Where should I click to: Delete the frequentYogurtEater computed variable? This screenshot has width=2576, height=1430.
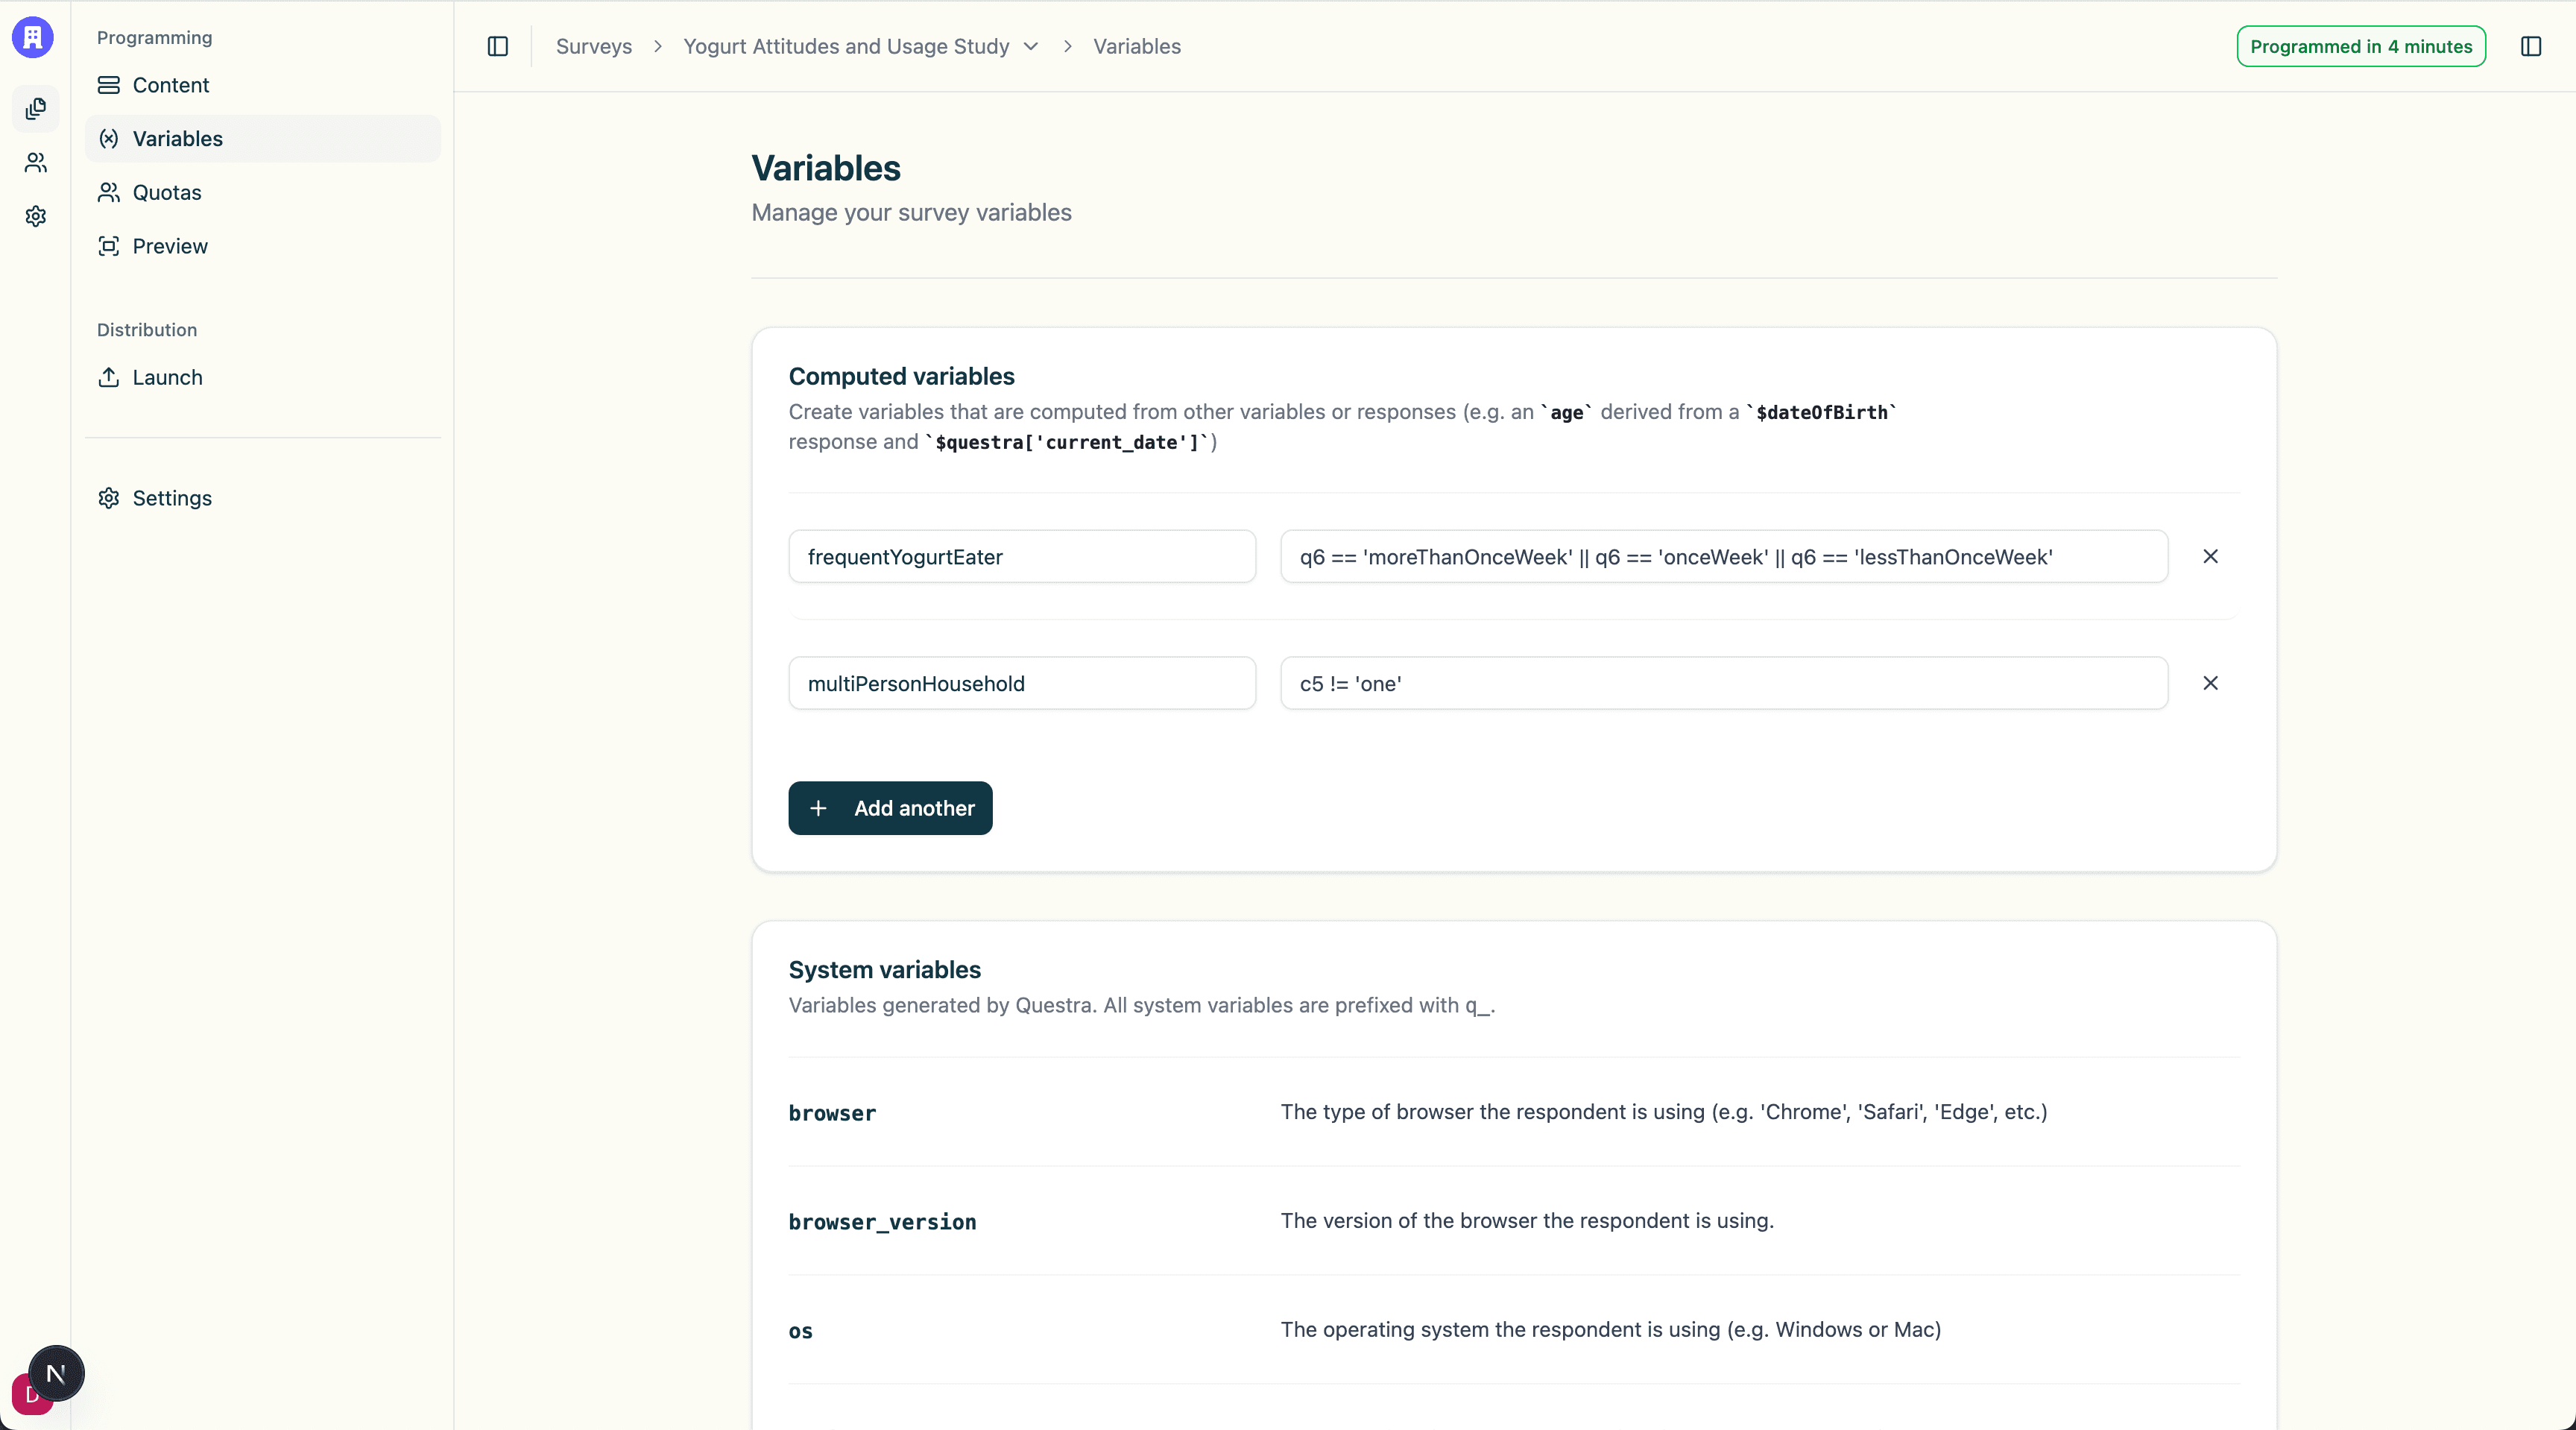coord(2211,557)
